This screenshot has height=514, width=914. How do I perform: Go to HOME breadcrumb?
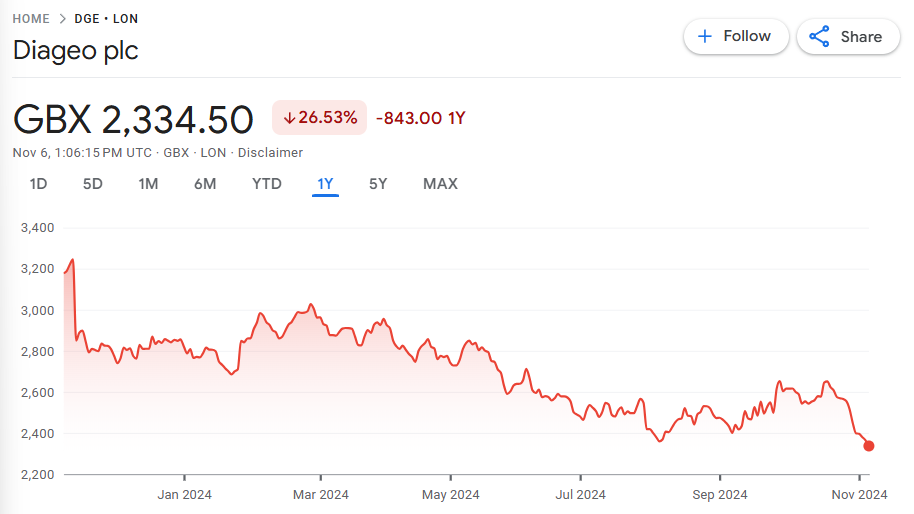coord(30,19)
